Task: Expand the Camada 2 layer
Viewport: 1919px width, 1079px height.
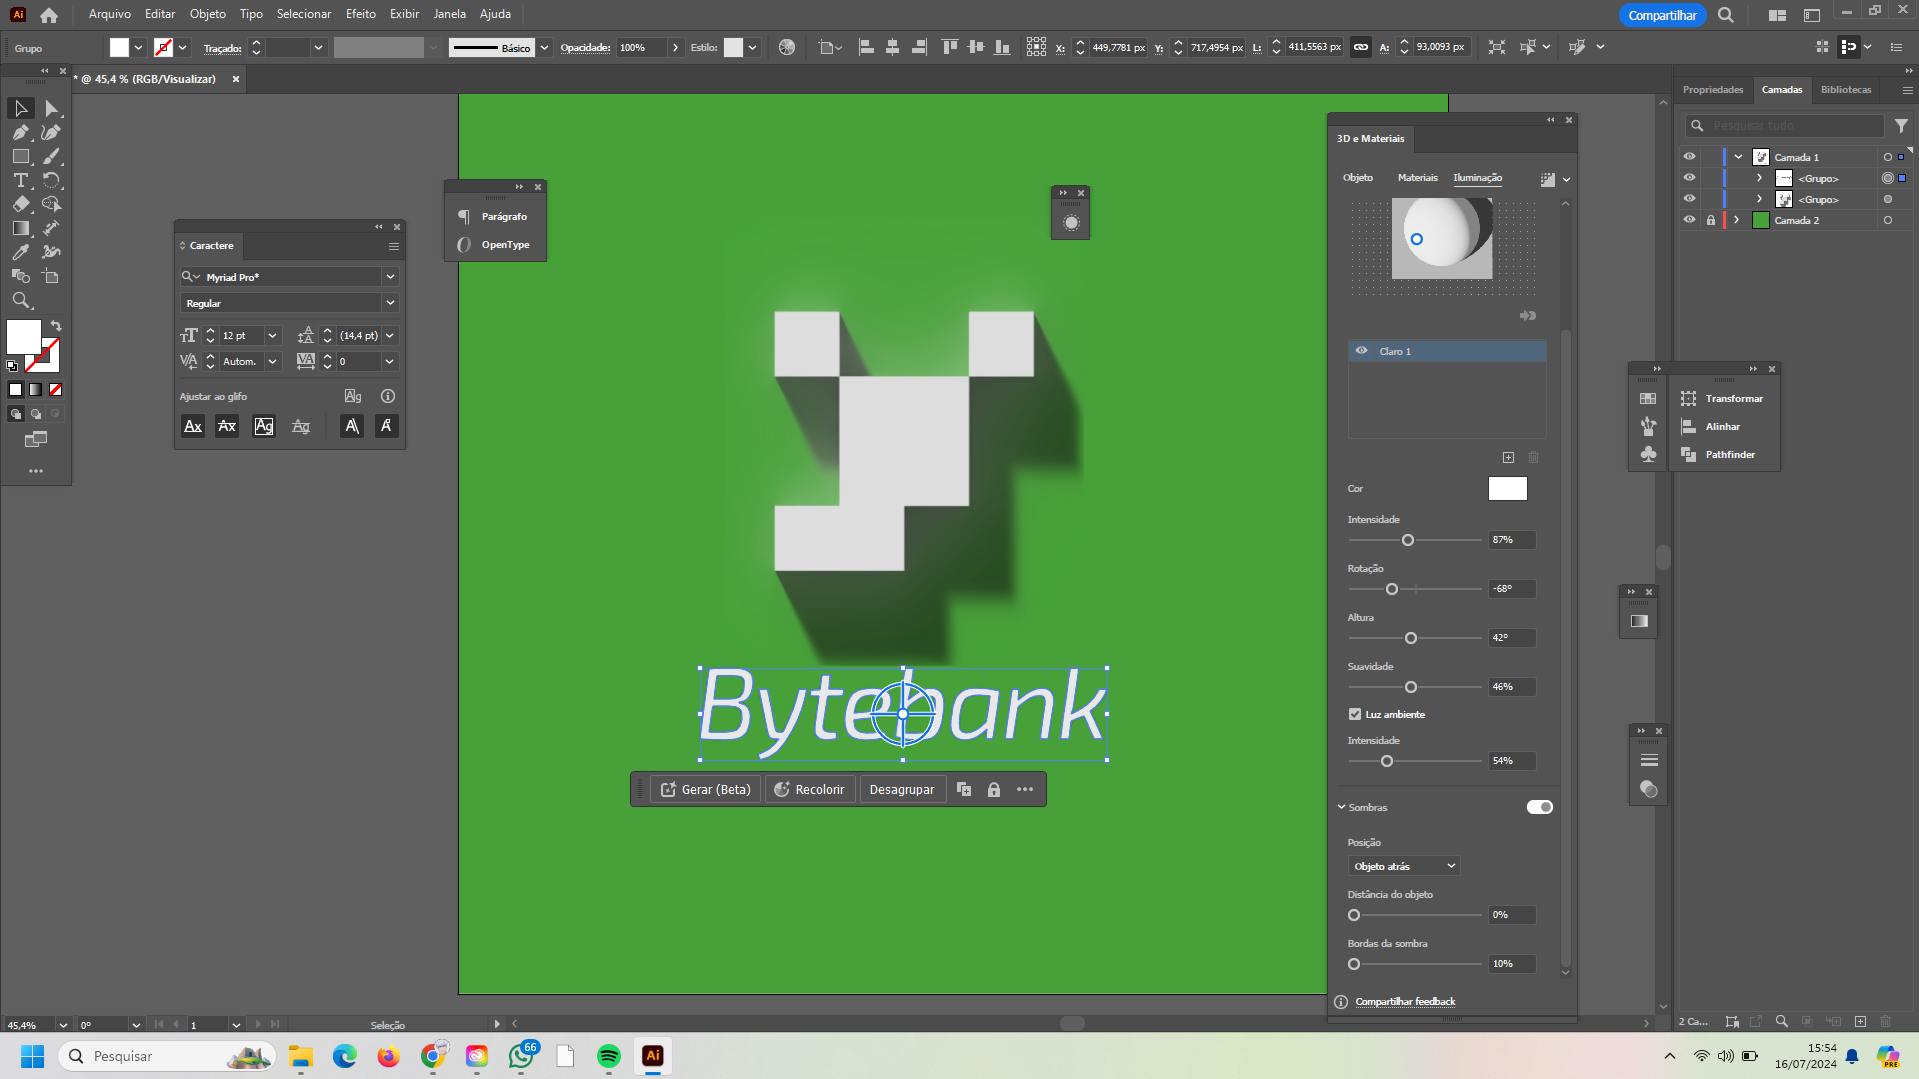Action: [1737, 220]
